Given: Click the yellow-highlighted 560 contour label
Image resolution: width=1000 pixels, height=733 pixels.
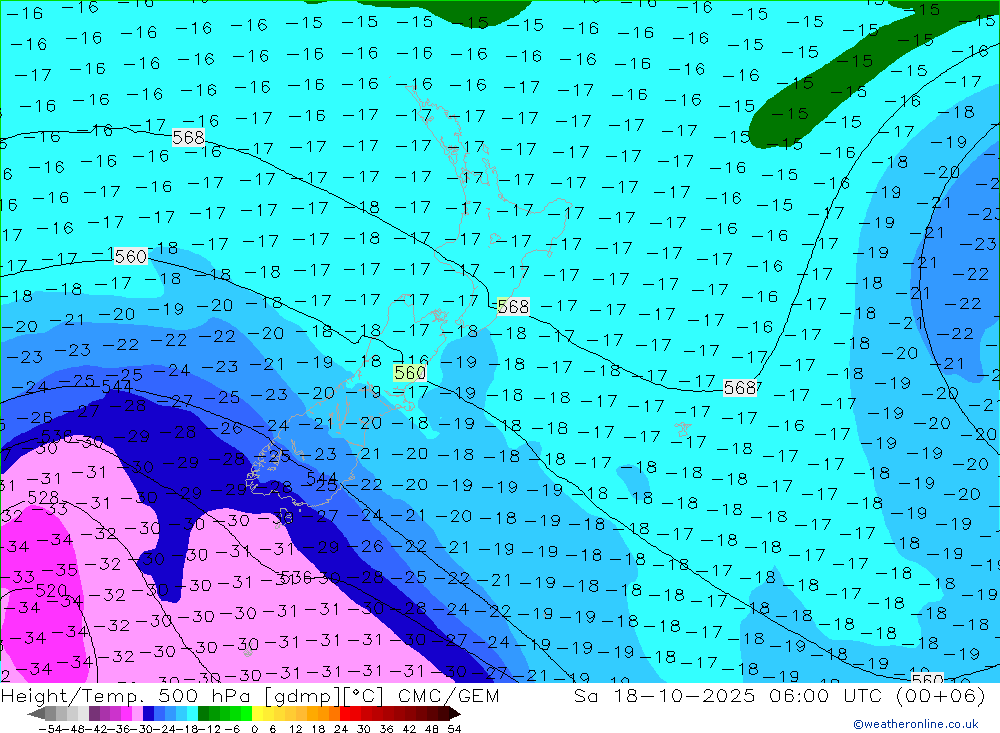Looking at the screenshot, I should (x=409, y=373).
